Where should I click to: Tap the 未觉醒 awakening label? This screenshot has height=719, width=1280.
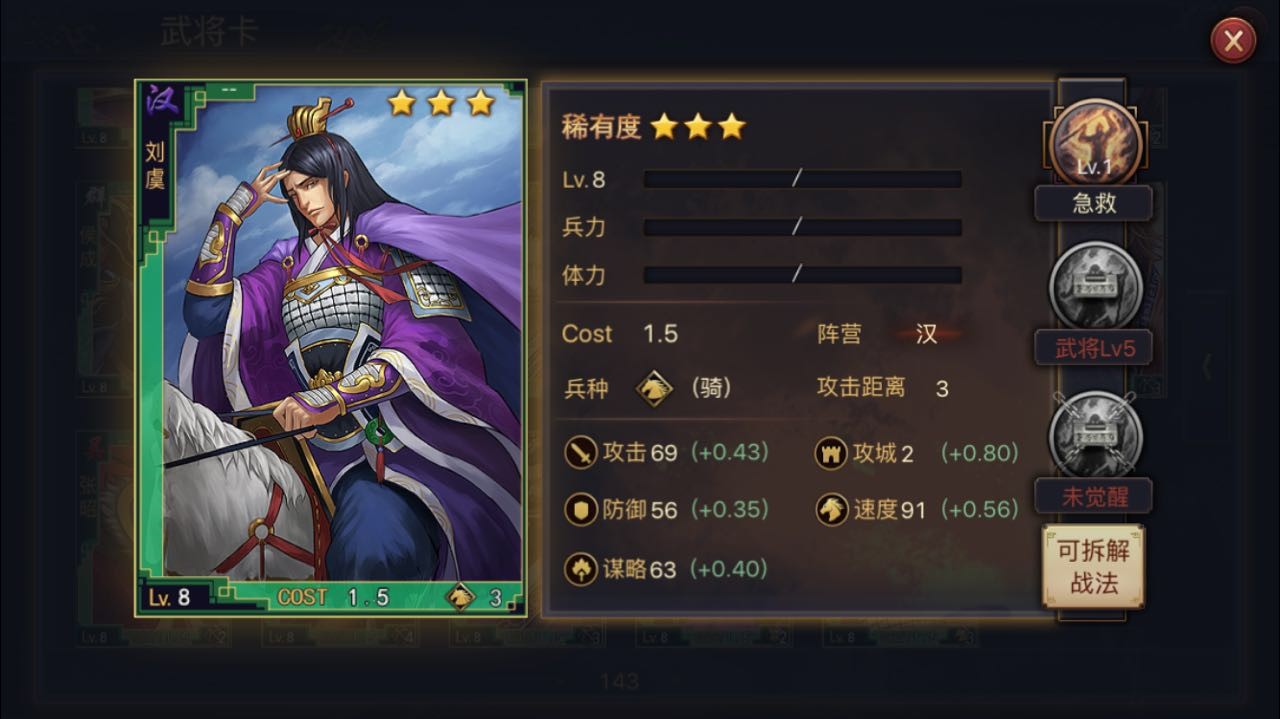(x=1093, y=496)
